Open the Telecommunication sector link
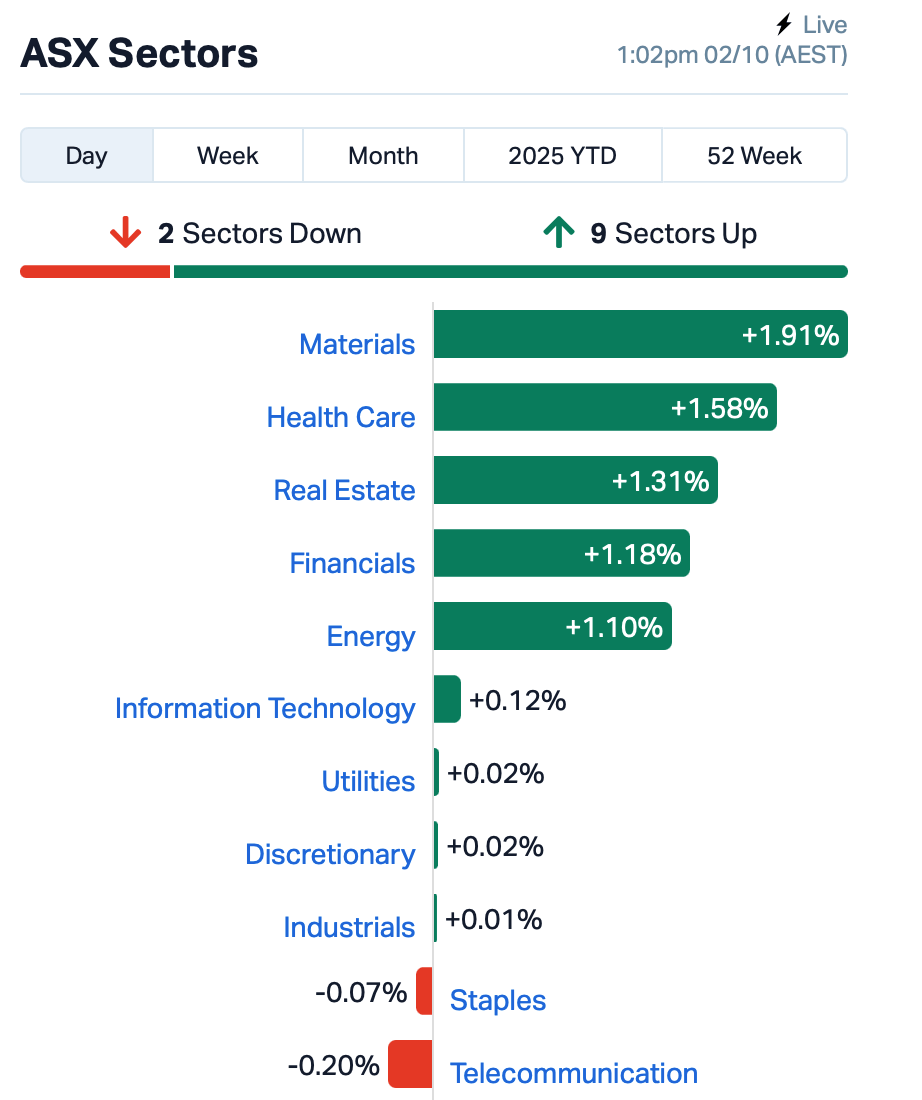 pos(574,1073)
